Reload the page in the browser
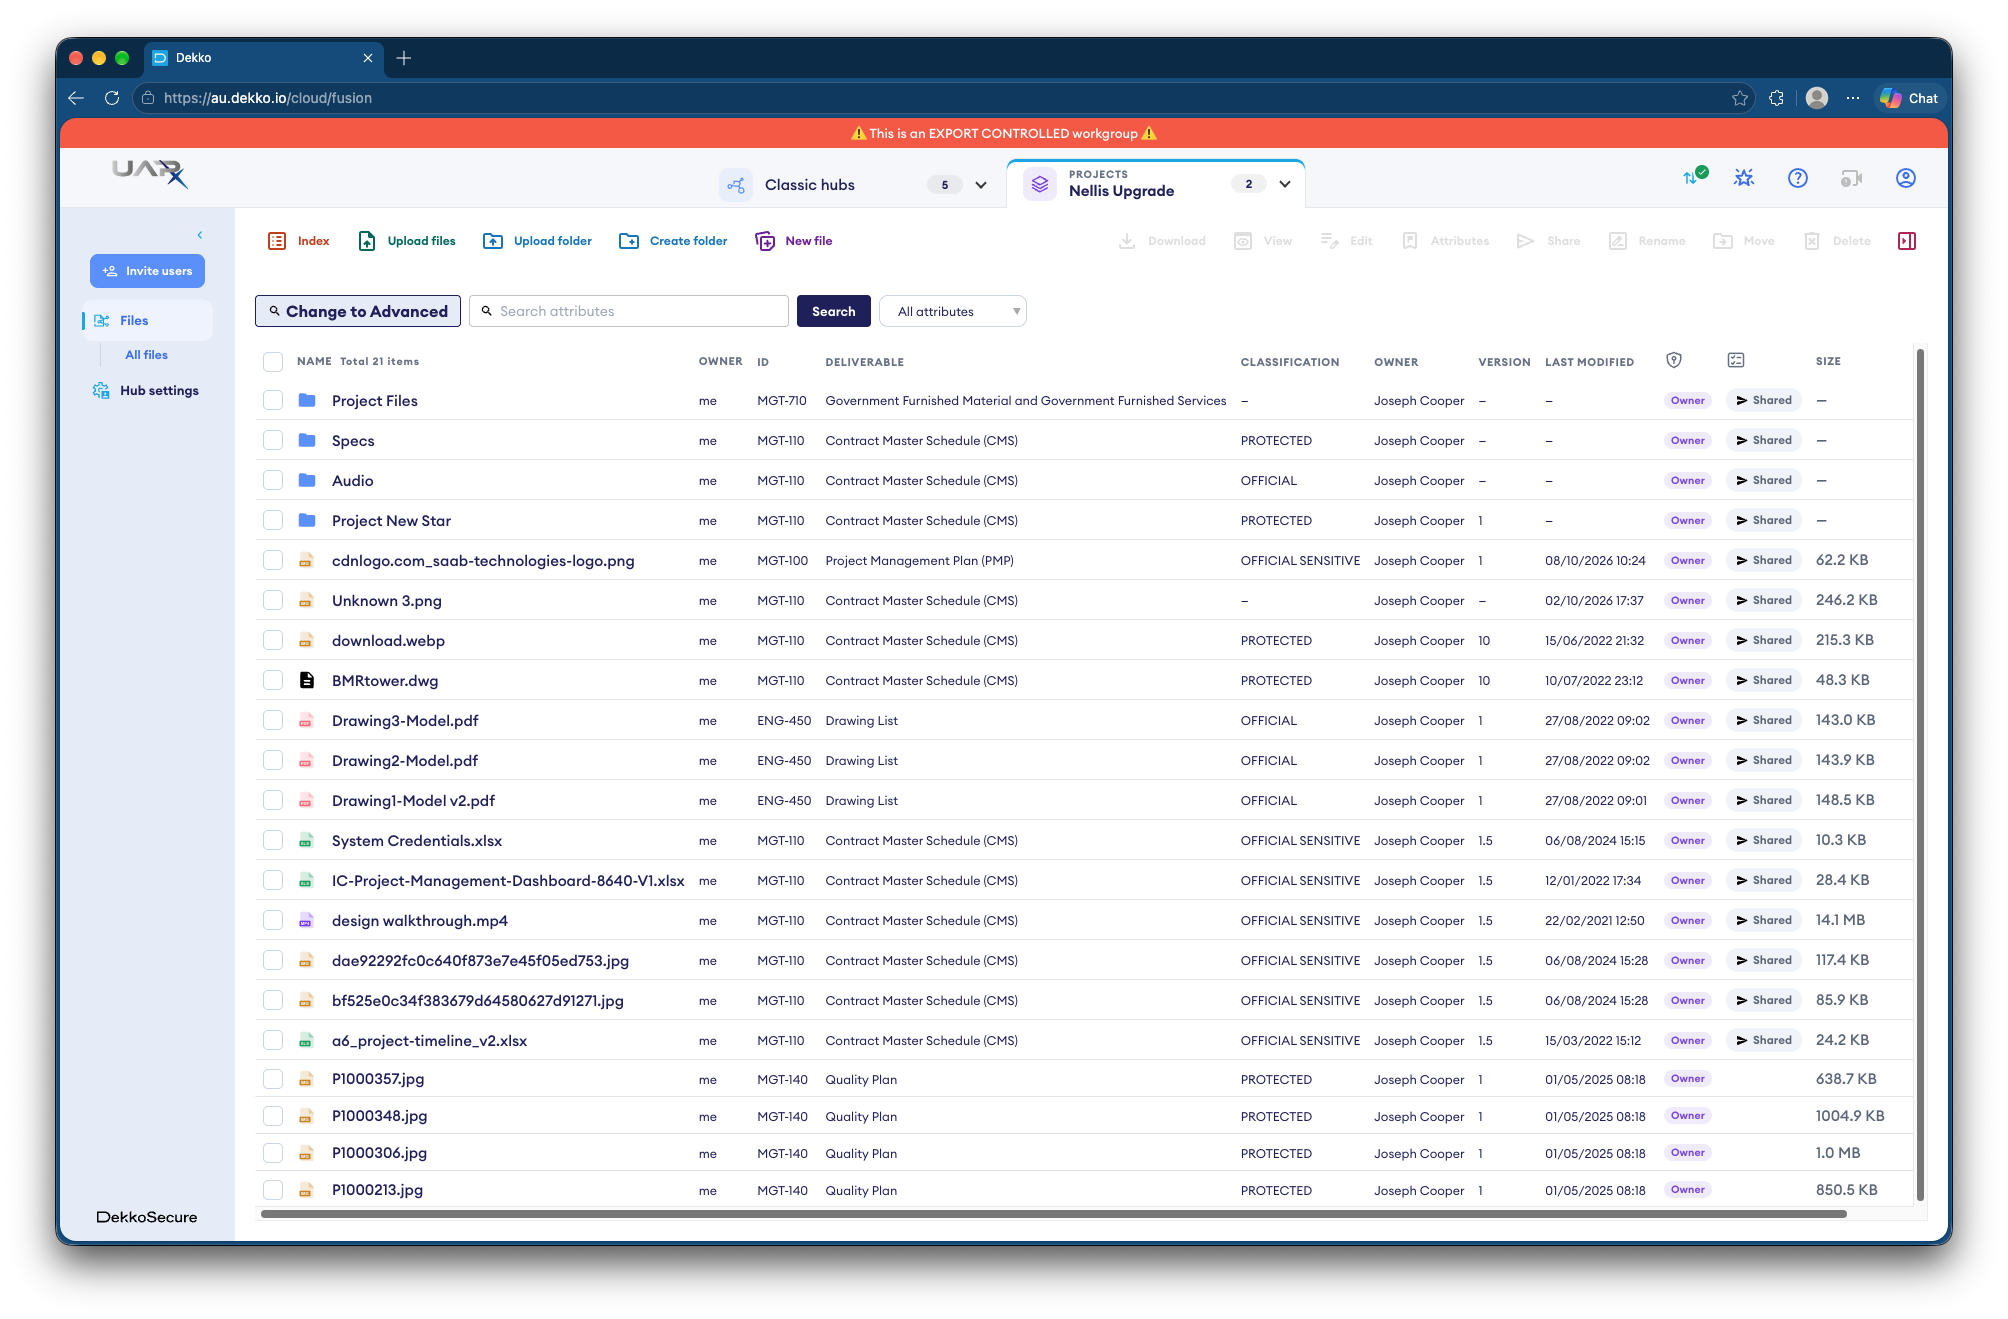This screenshot has height=1319, width=2008. (112, 98)
